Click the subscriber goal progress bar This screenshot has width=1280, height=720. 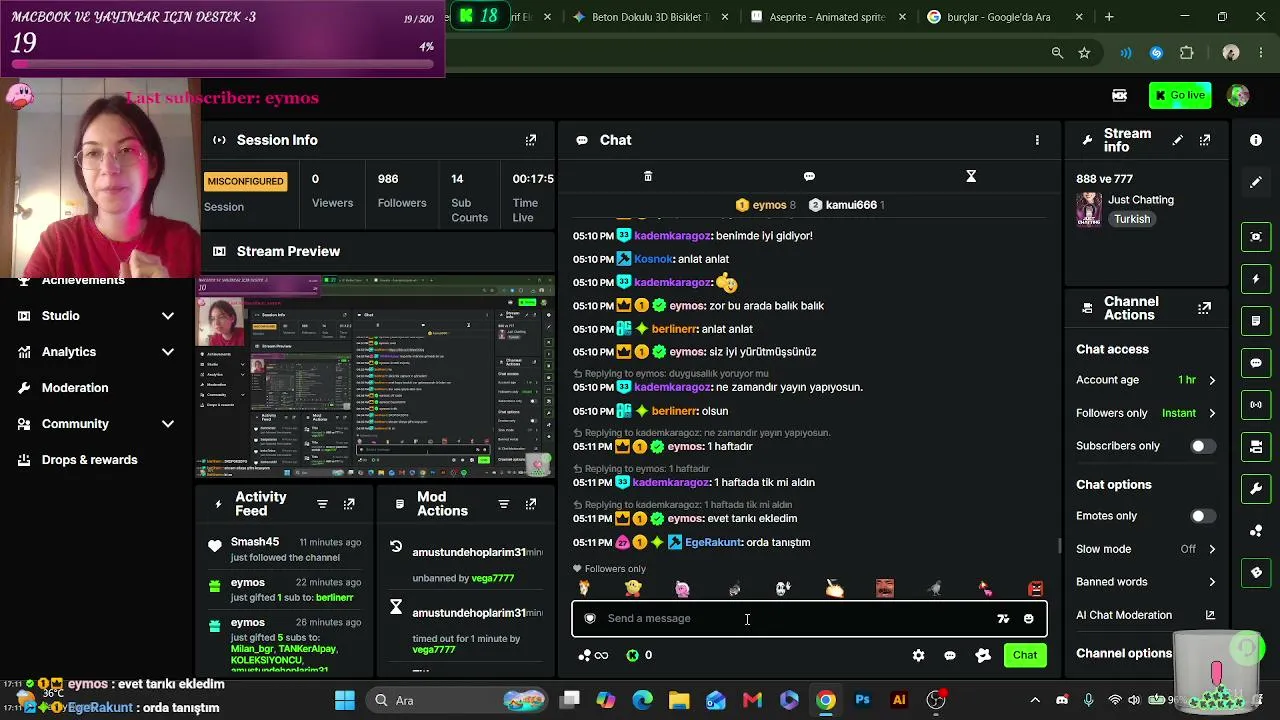click(x=223, y=65)
